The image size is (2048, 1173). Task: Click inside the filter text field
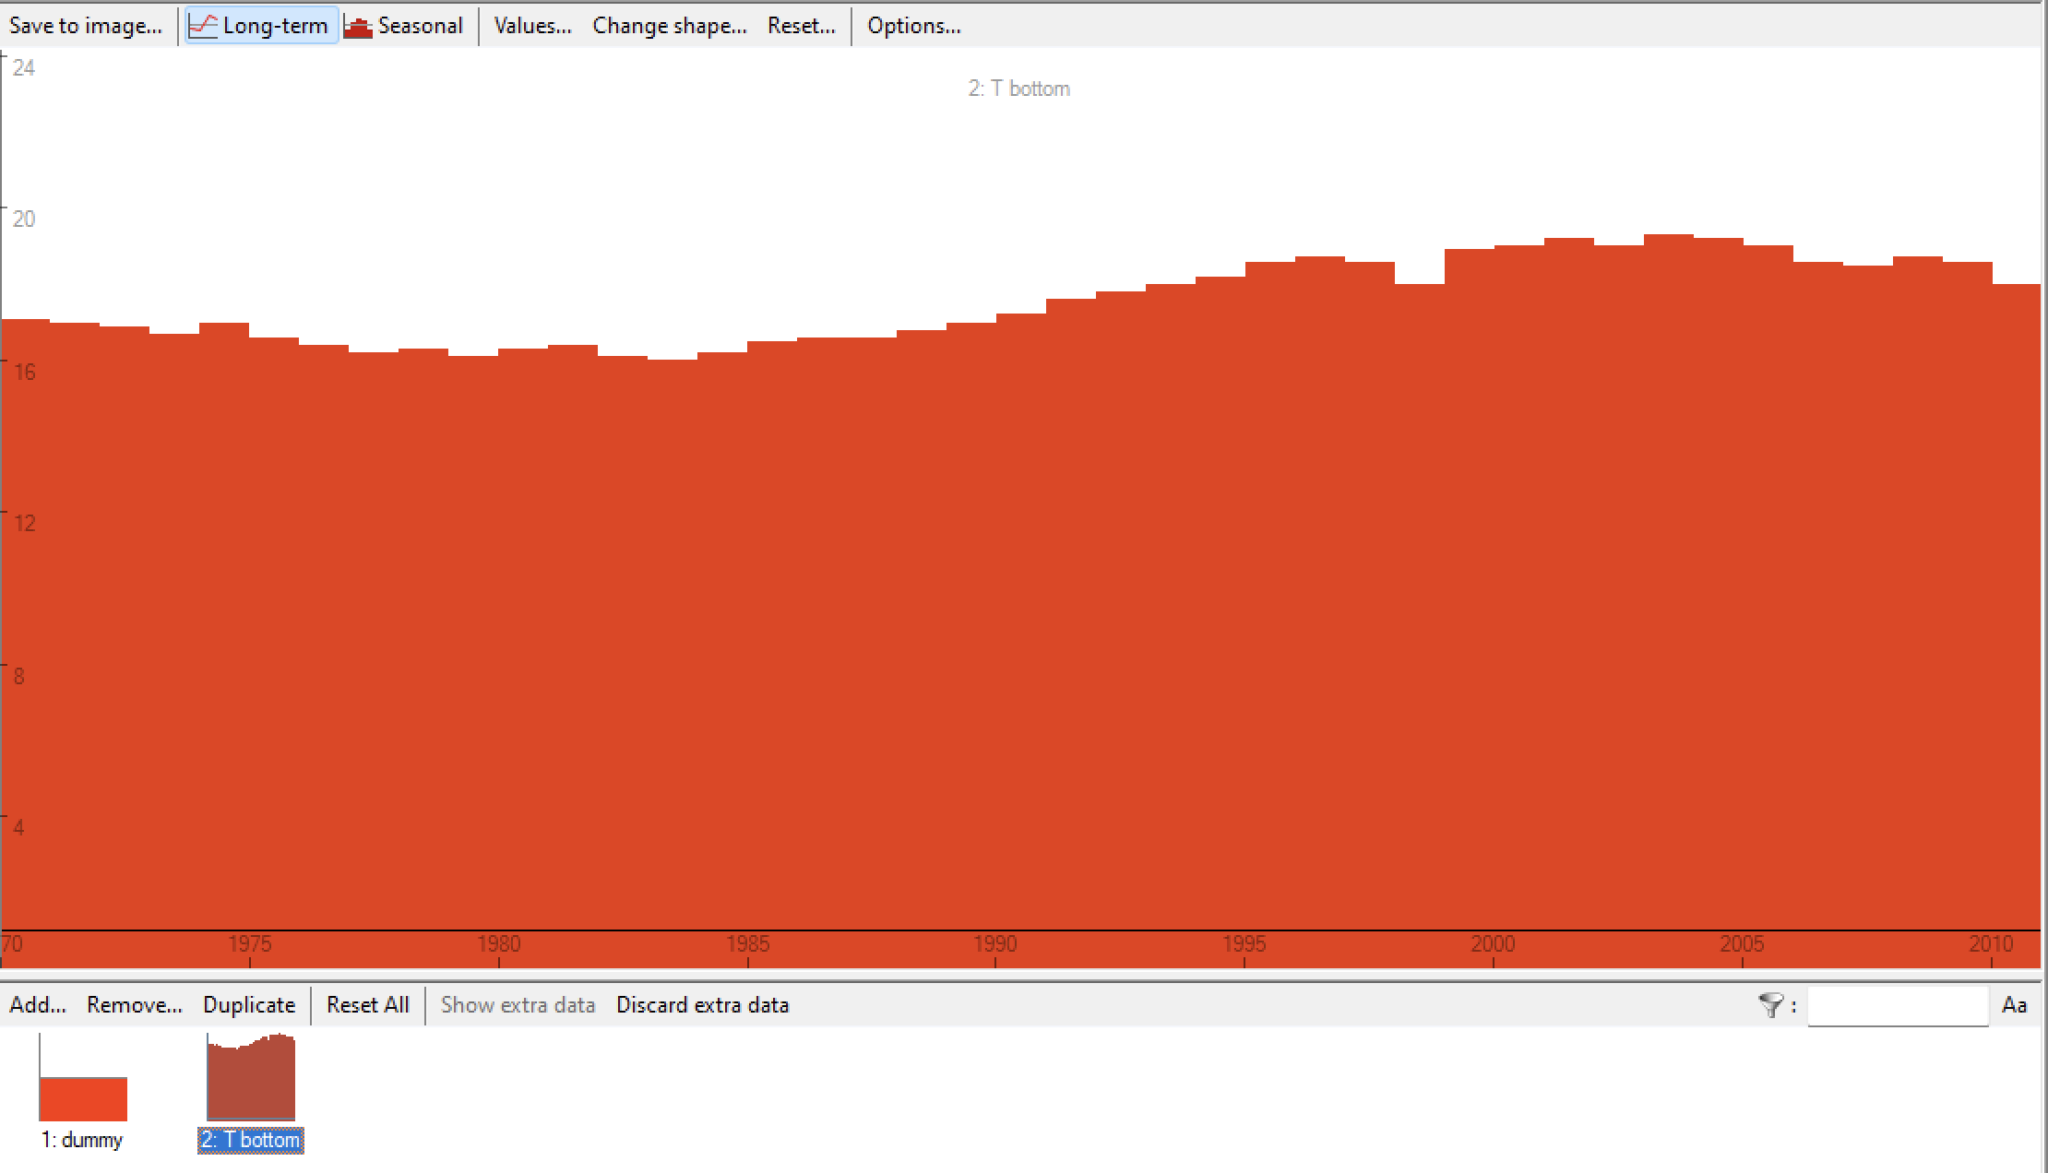pyautogui.click(x=1897, y=1005)
